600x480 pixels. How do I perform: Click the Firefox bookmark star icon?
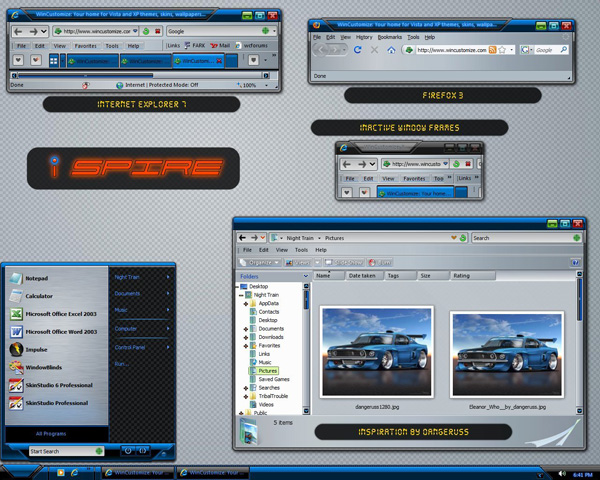click(502, 50)
